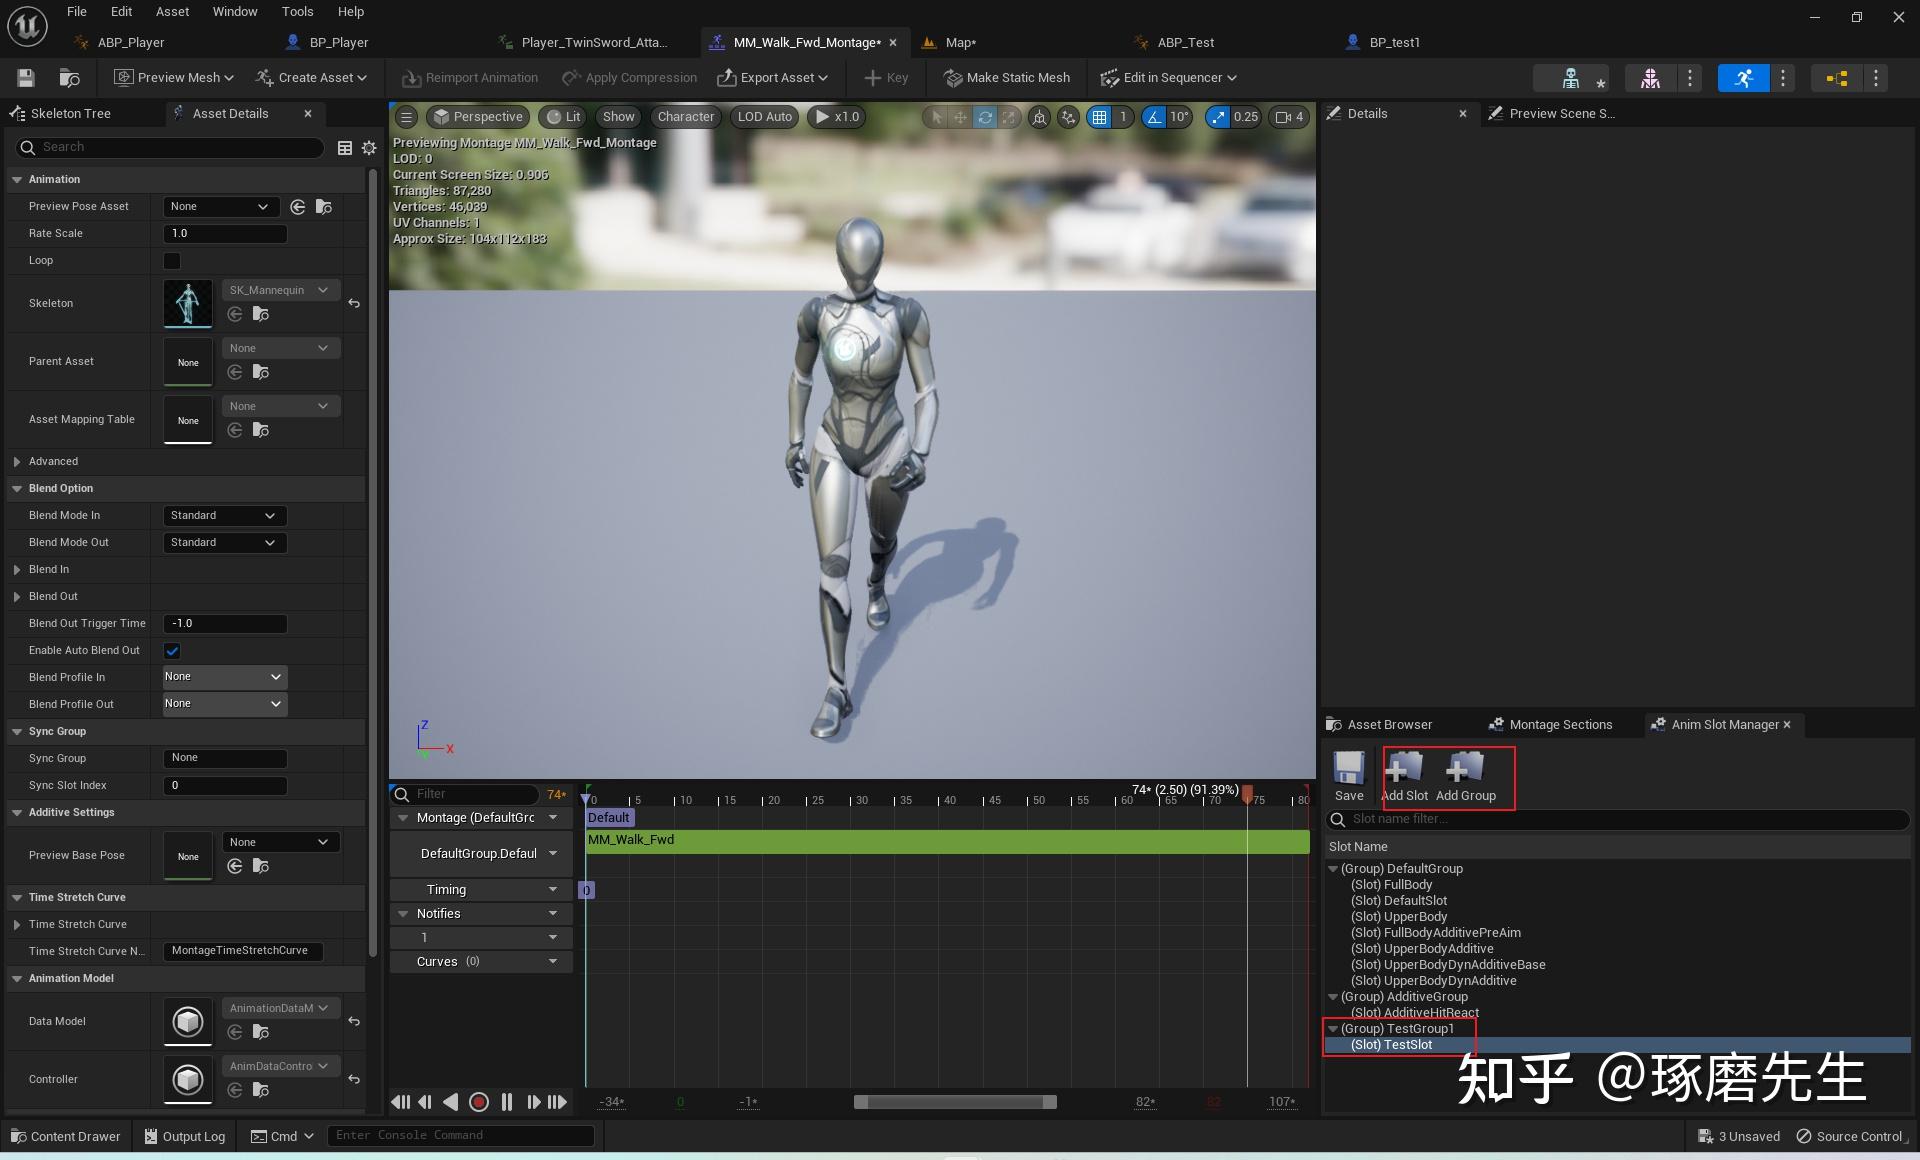The image size is (1920, 1160).
Task: Click the Browse to Skeleton asset icon
Action: [261, 314]
